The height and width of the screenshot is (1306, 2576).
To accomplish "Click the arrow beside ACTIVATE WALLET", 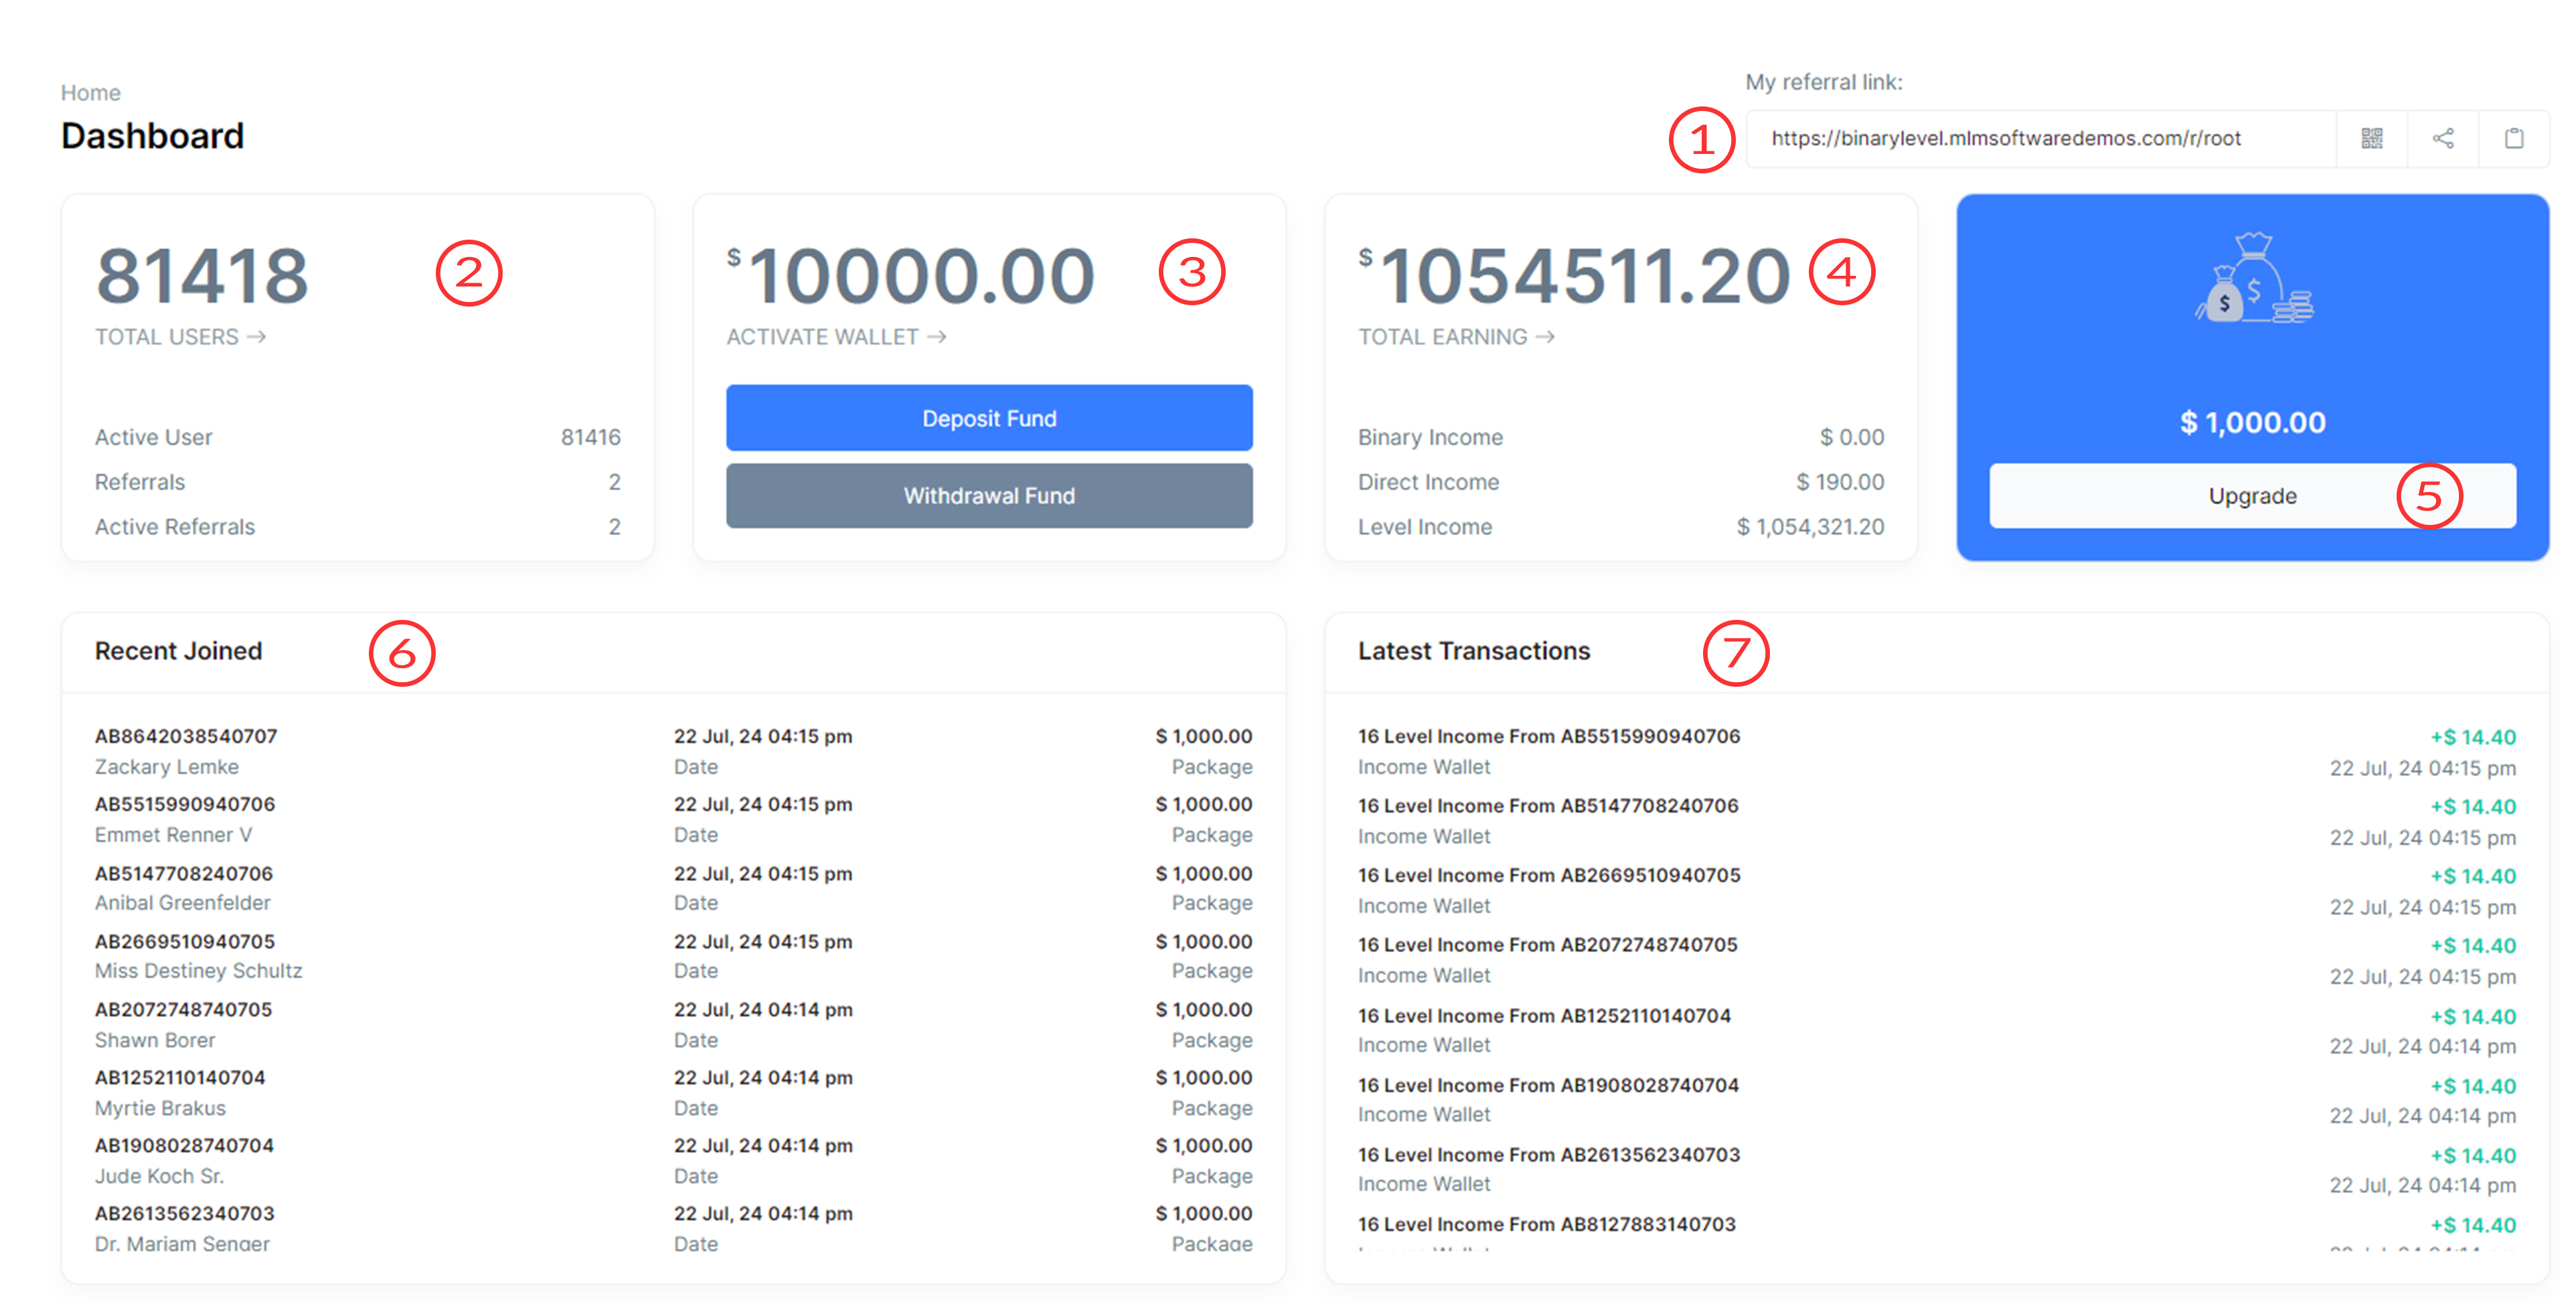I will pyautogui.click(x=937, y=337).
